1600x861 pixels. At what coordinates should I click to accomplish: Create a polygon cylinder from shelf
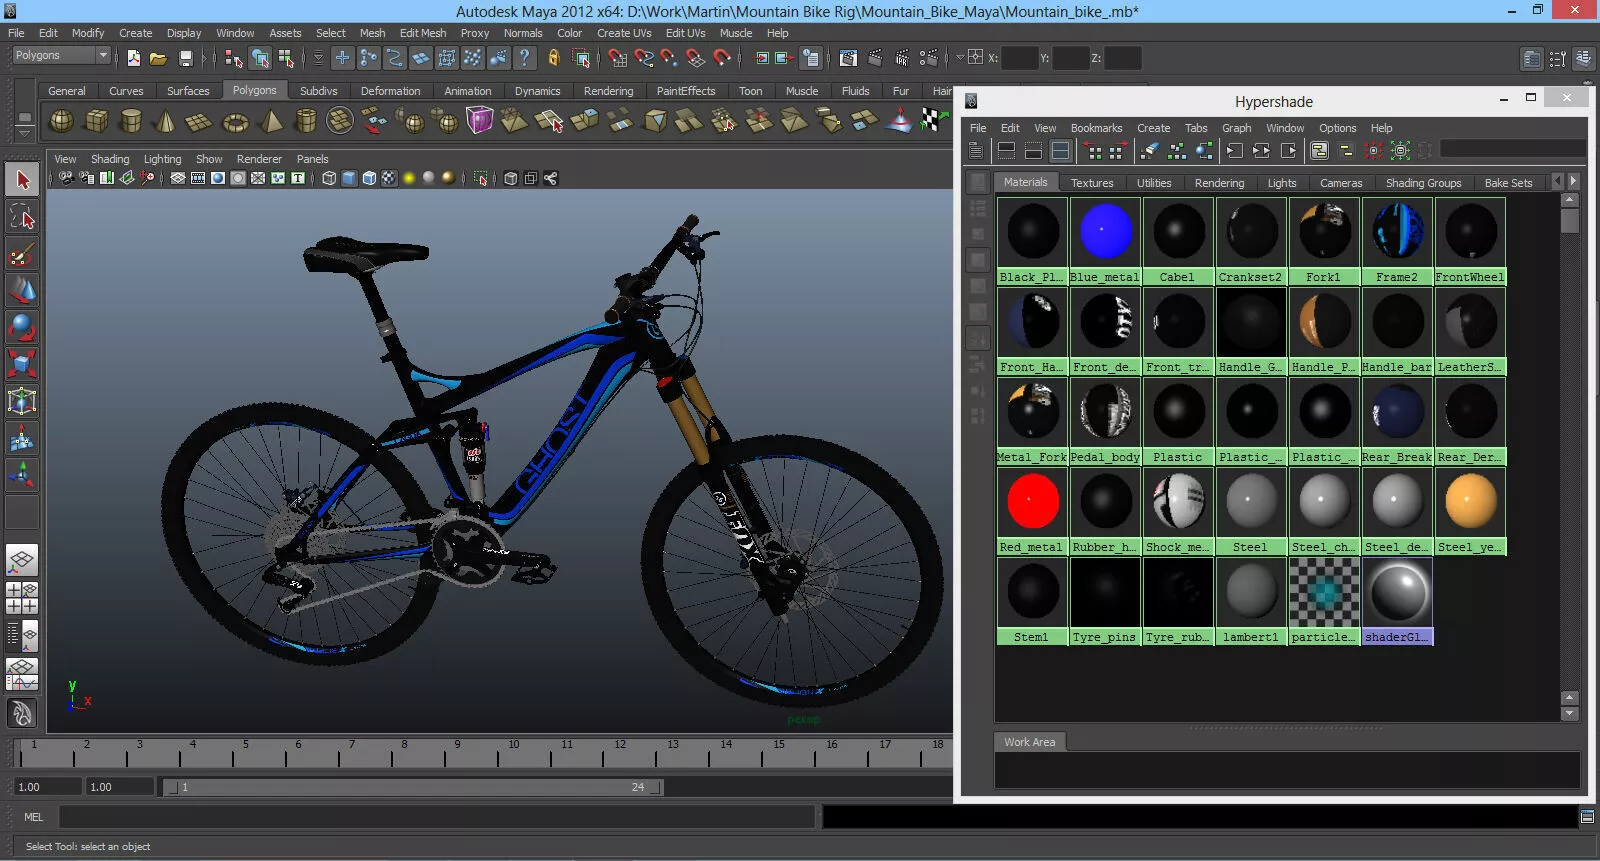pyautogui.click(x=131, y=121)
